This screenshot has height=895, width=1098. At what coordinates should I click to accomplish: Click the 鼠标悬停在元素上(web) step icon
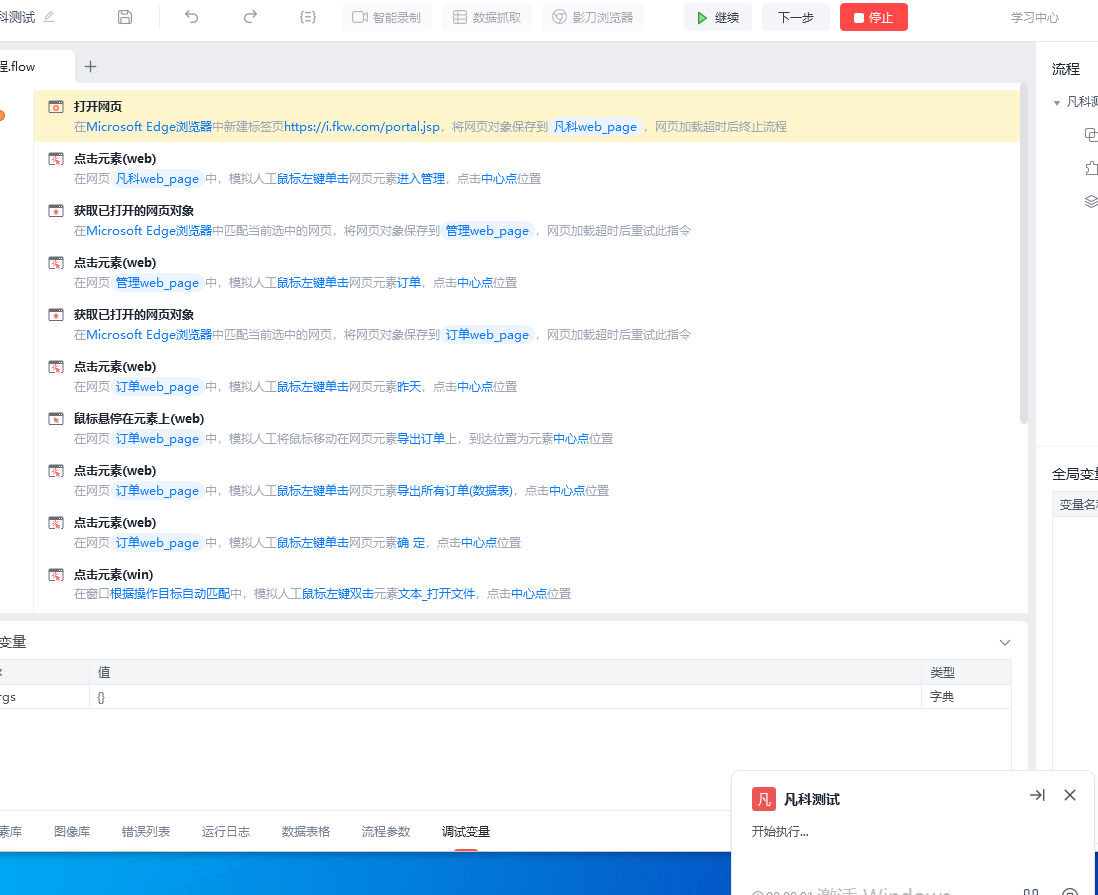coord(56,419)
